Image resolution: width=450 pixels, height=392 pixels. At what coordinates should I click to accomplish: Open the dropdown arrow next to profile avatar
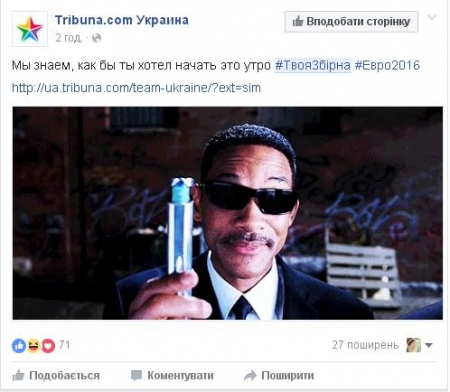tap(429, 345)
